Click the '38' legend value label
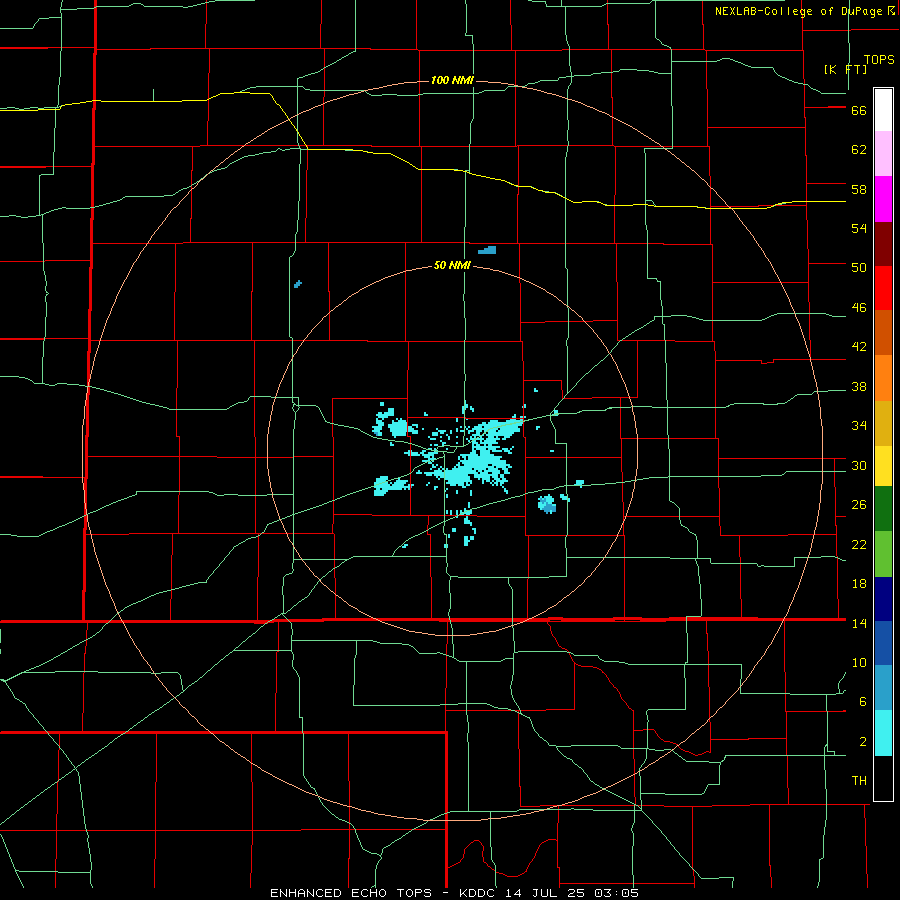Image resolution: width=900 pixels, height=900 pixels. [x=859, y=386]
